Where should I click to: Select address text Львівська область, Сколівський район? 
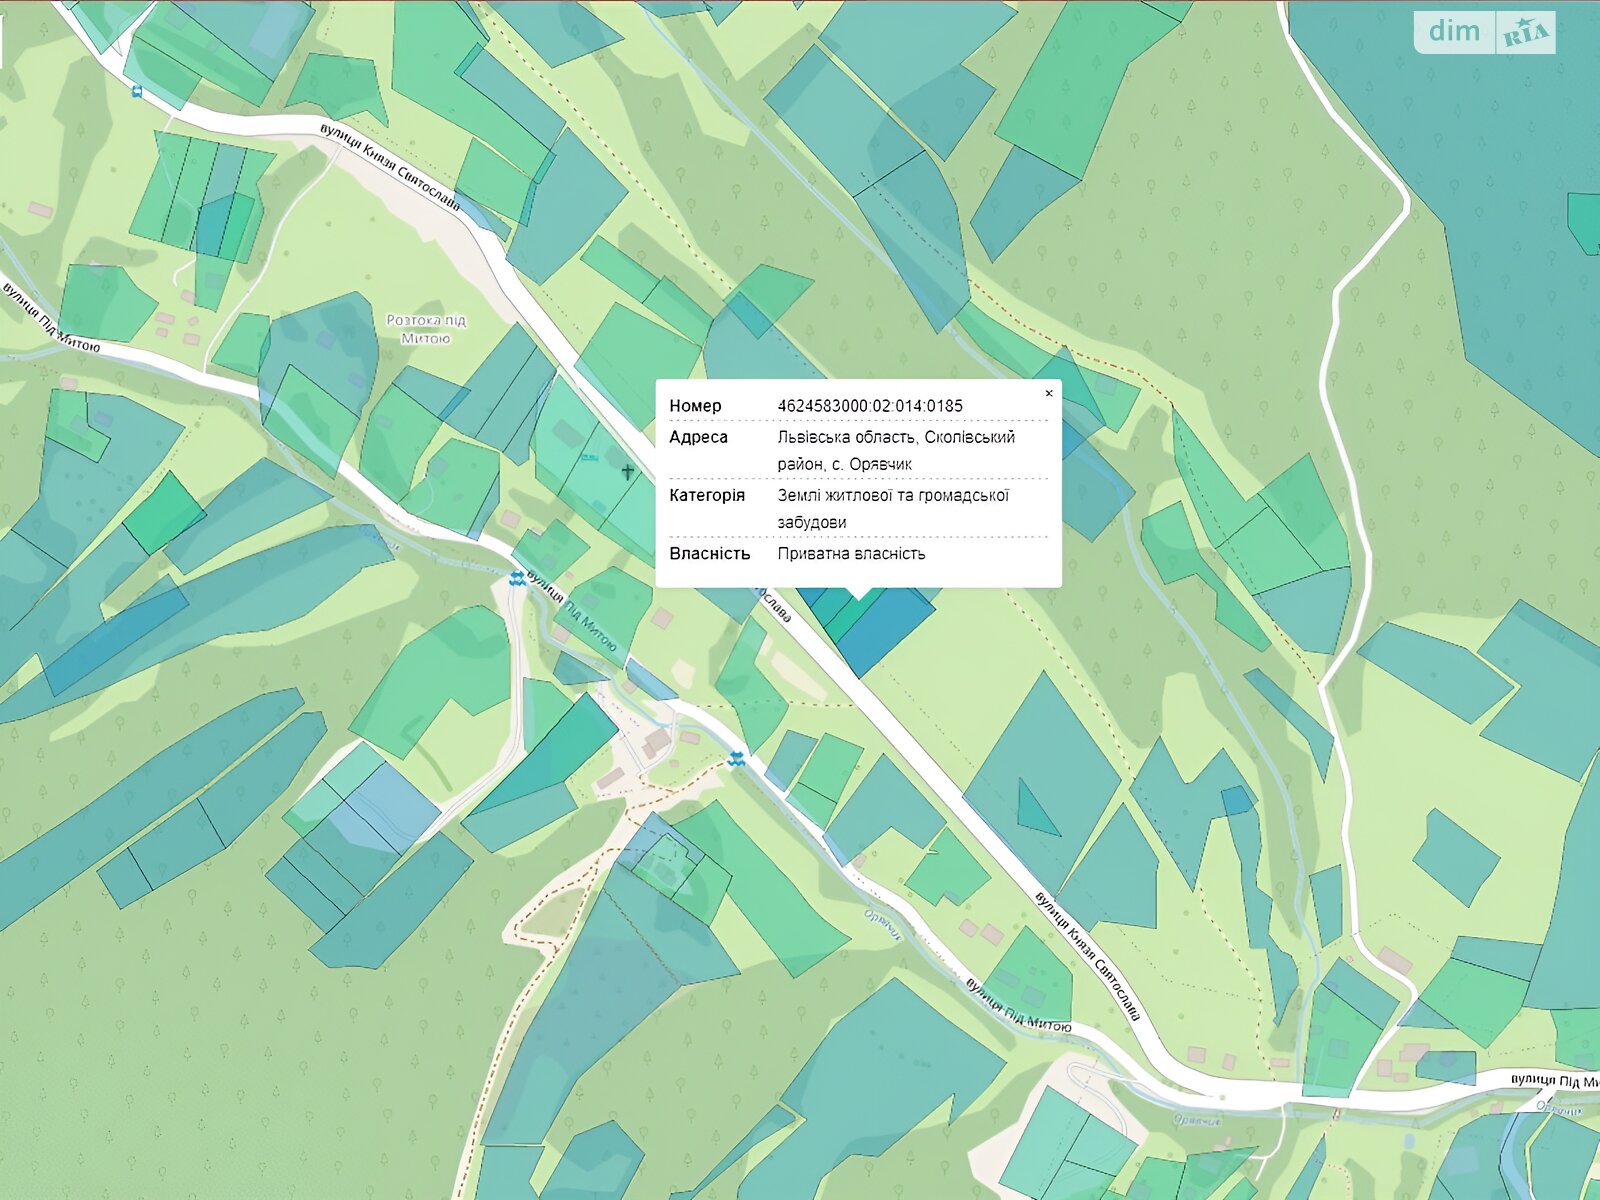tap(896, 450)
